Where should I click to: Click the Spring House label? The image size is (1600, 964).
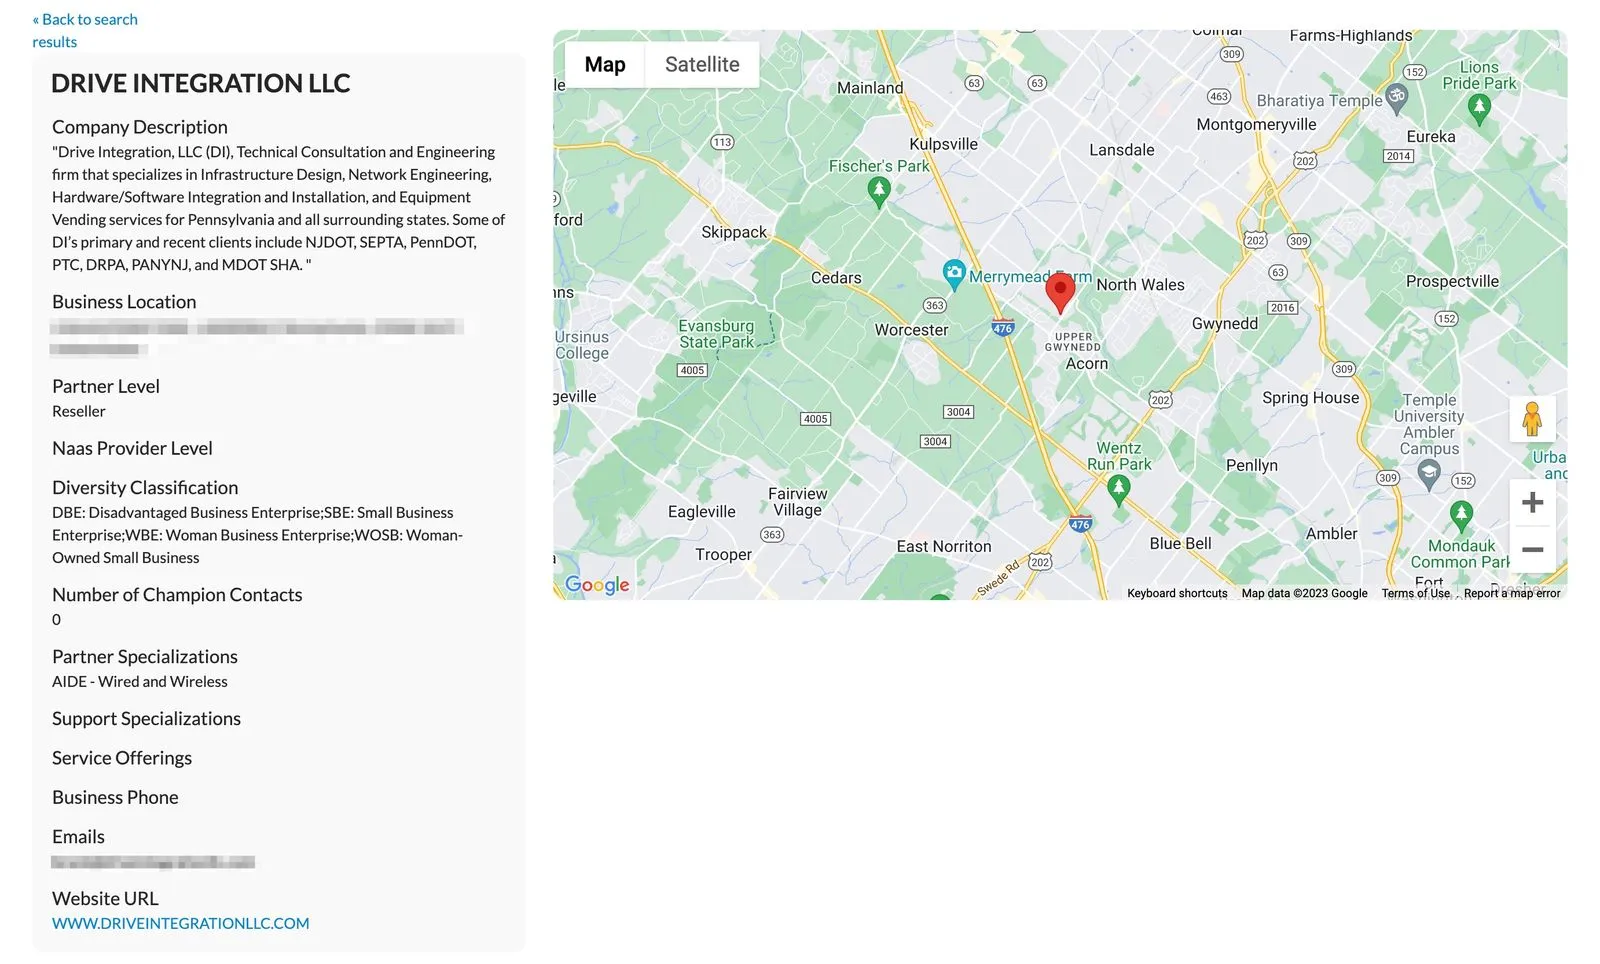coord(1311,398)
